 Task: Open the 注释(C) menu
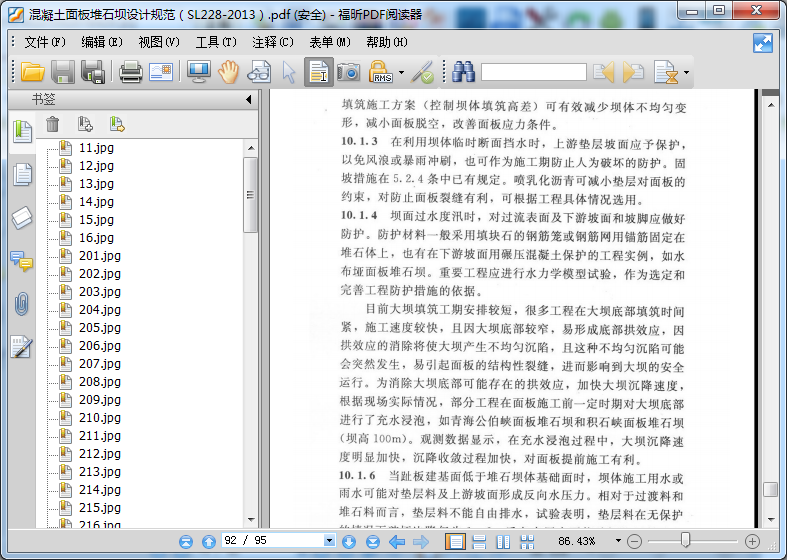pyautogui.click(x=273, y=42)
